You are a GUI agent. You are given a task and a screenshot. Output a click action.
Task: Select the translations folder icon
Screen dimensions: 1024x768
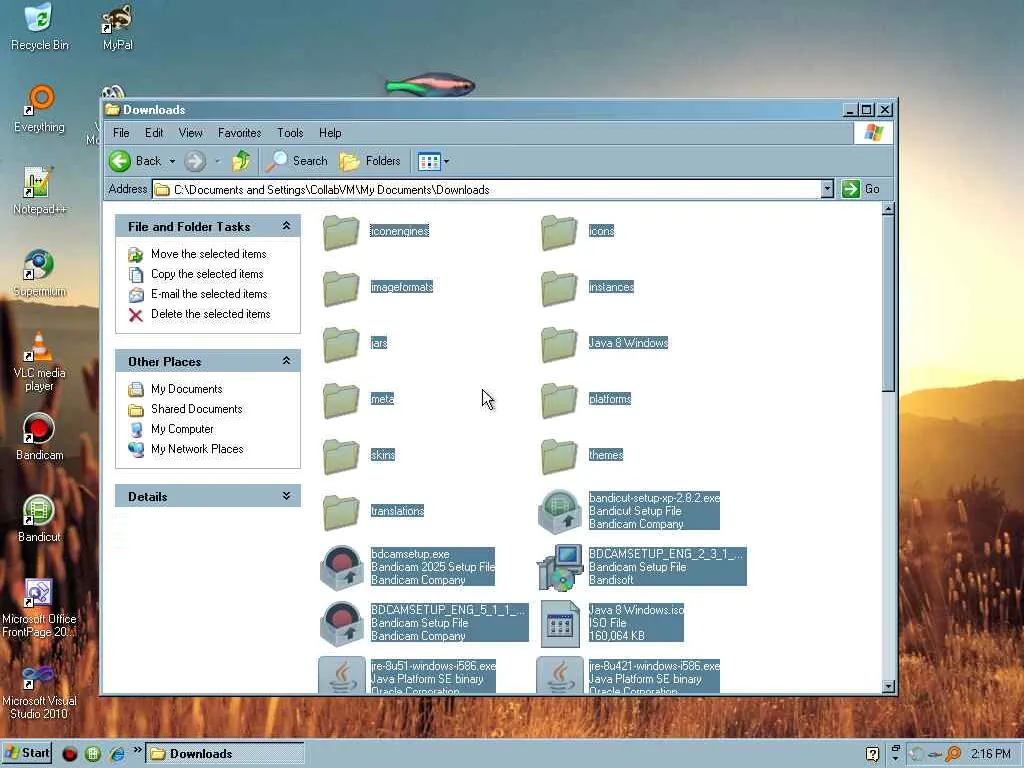341,513
